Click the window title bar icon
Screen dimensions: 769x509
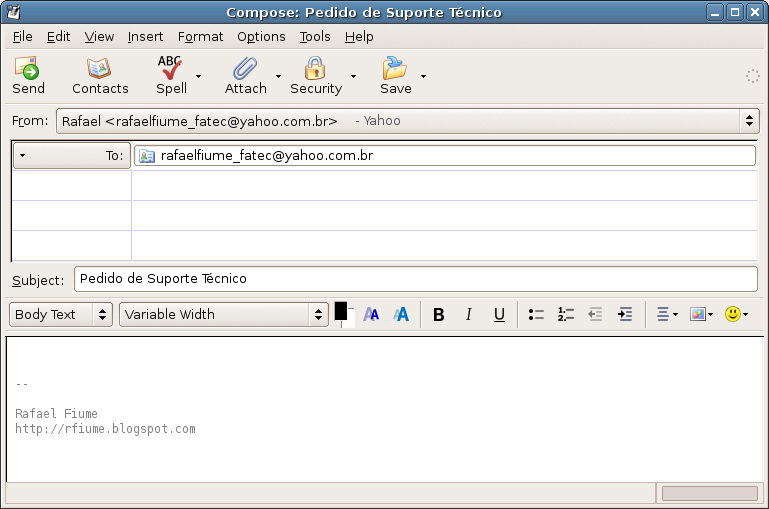(13, 12)
